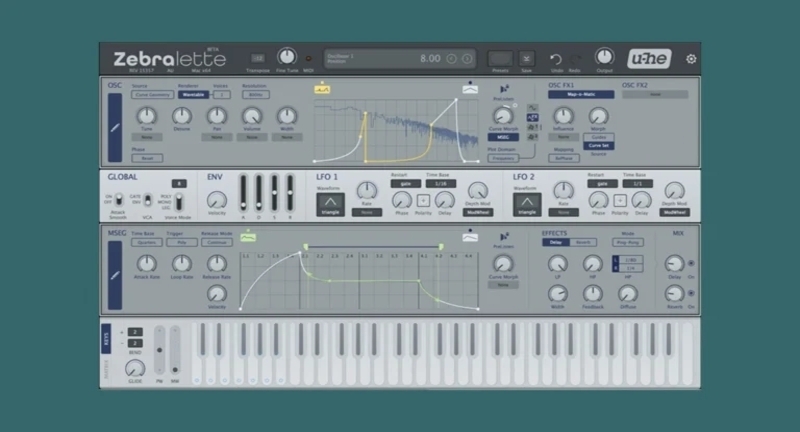Viewport: 800px width, 432px height.
Task: Click the Save preset icon
Action: [527, 58]
